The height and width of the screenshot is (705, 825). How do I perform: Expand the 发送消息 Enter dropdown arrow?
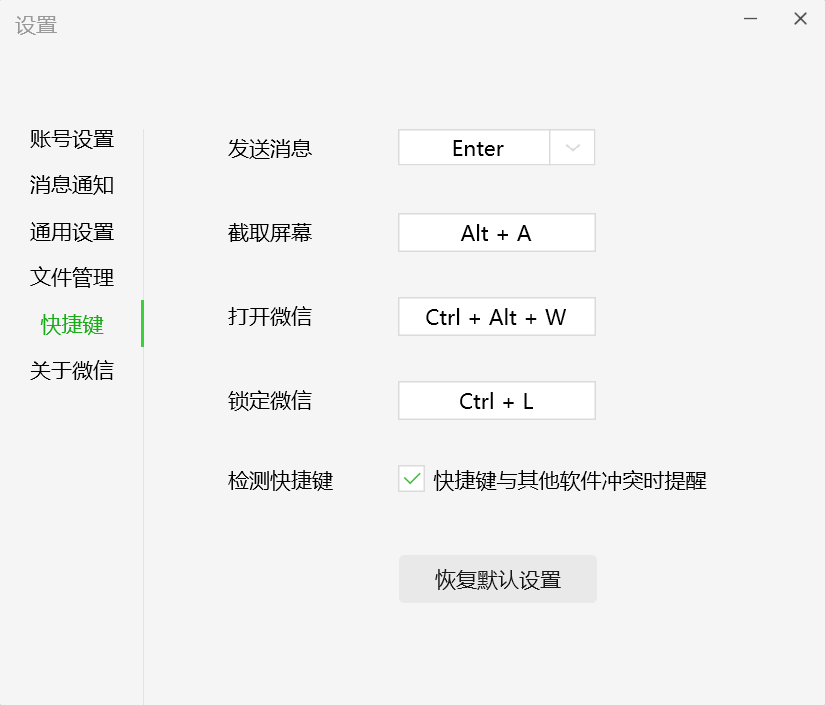point(572,147)
